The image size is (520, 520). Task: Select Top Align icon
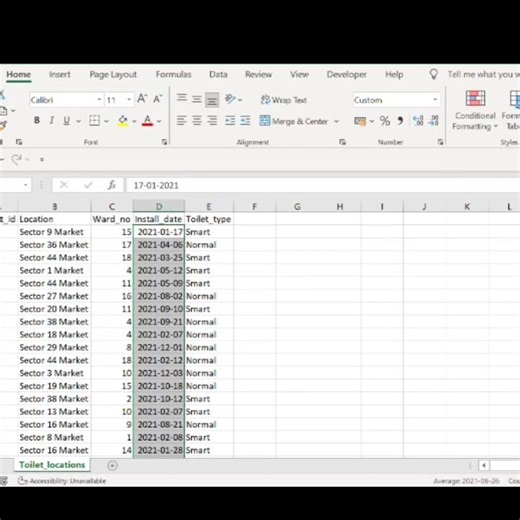(x=182, y=98)
